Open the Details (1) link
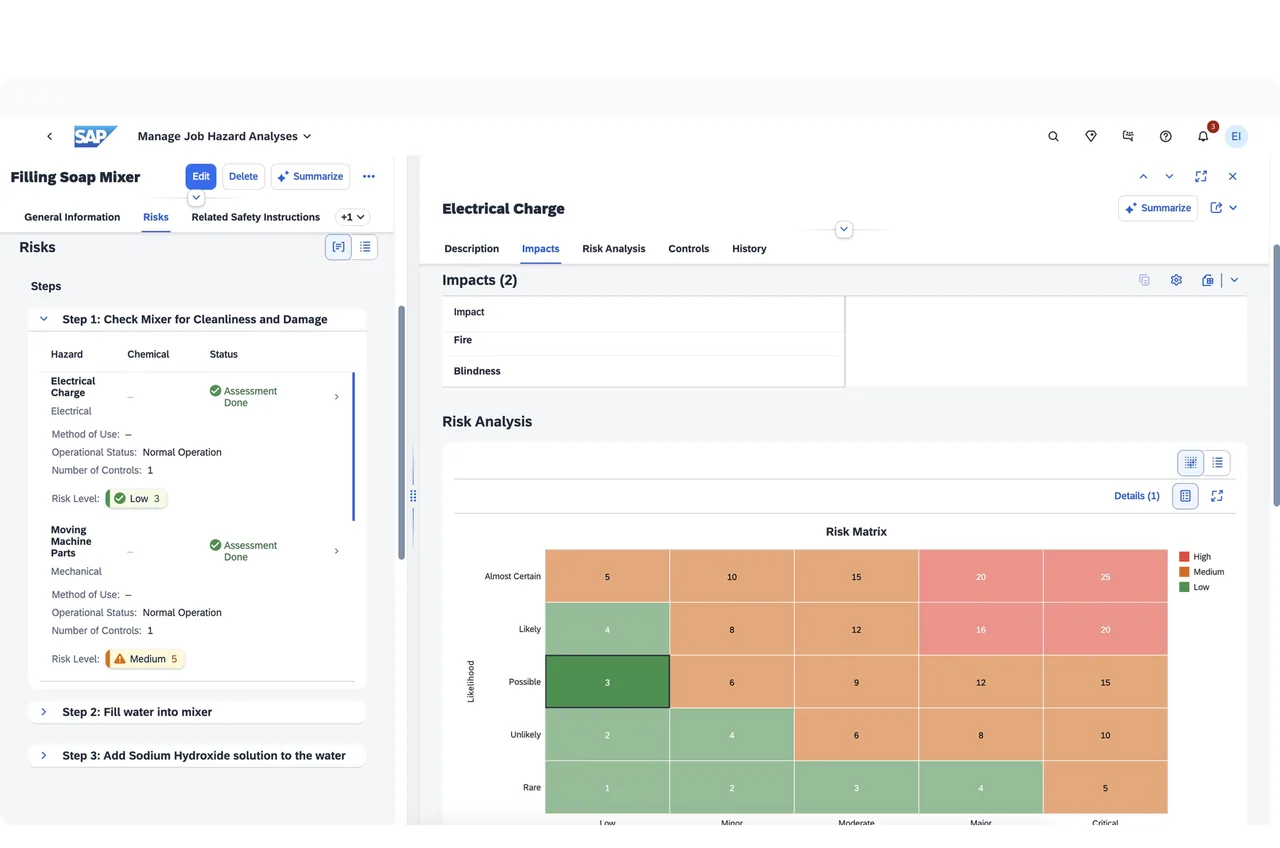Screen dimensions: 1280x848 coord(1137,496)
